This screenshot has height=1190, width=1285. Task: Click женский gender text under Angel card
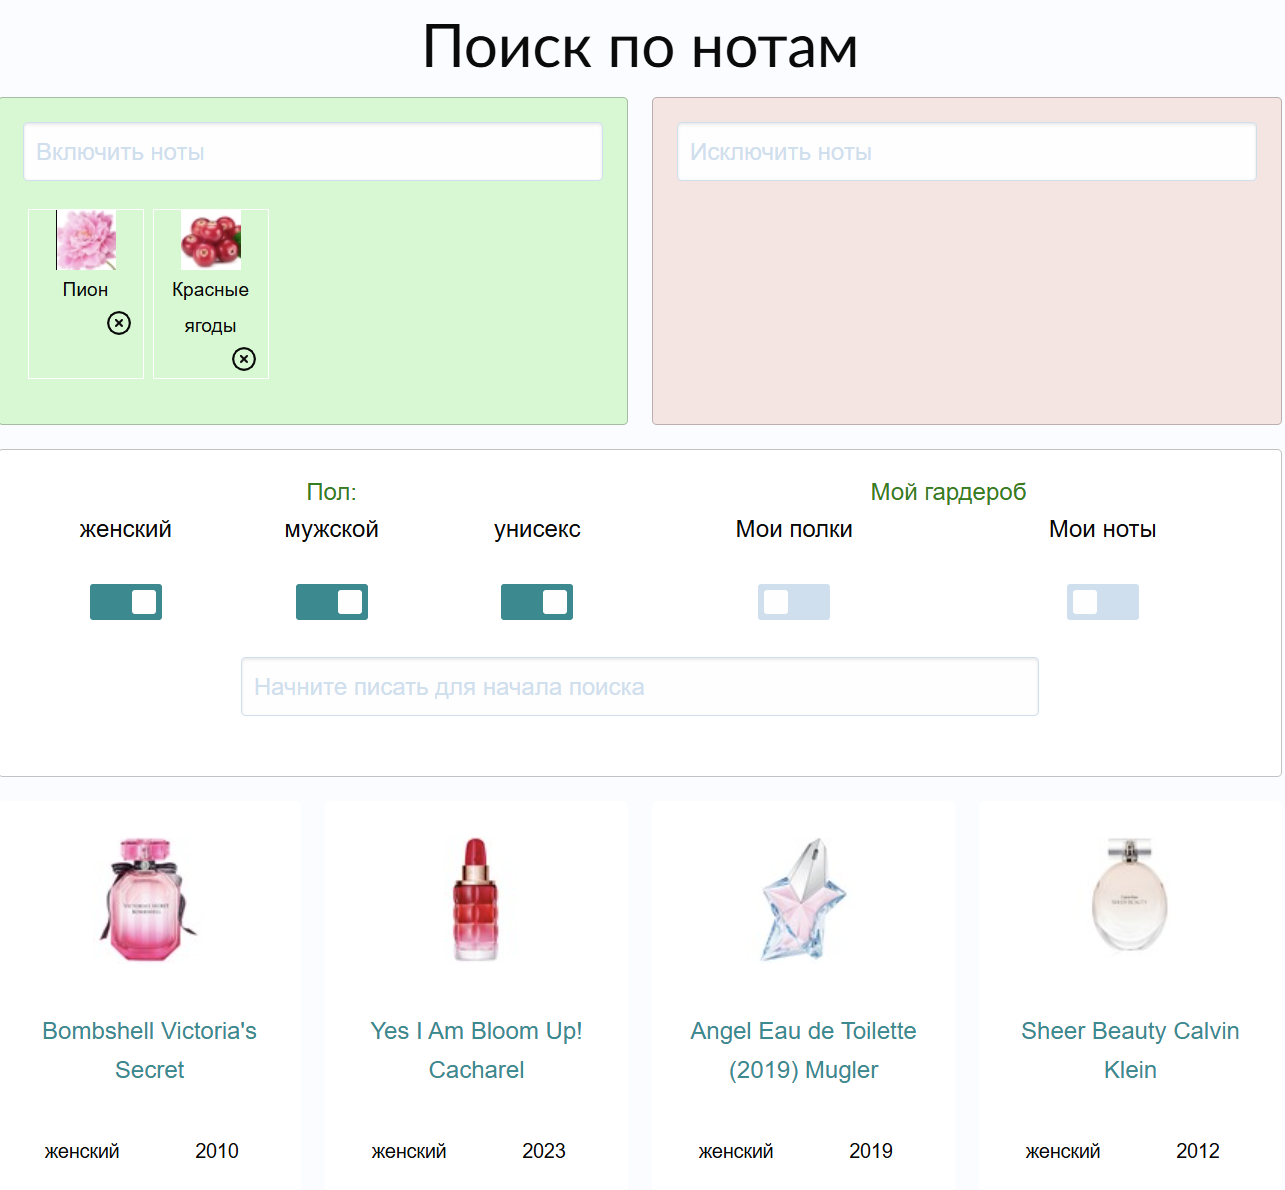pos(736,1152)
